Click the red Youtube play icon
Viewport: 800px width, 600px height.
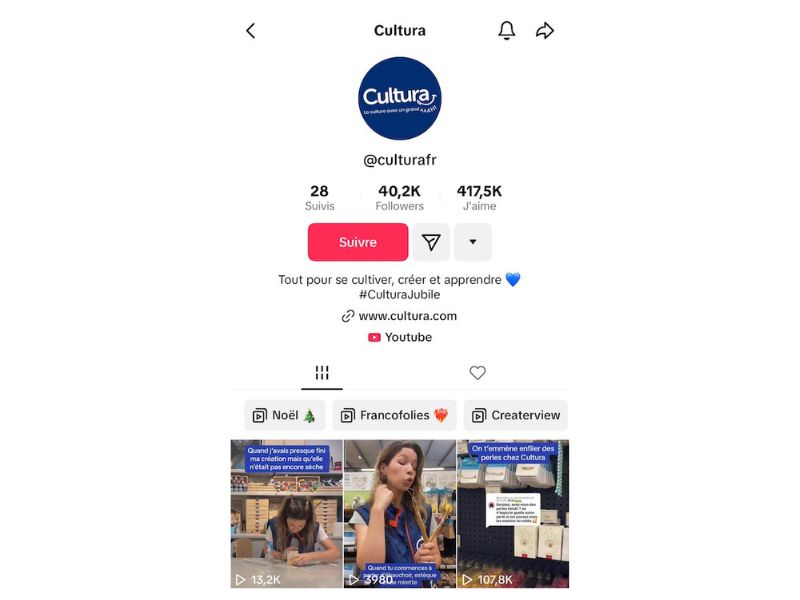[x=374, y=337]
